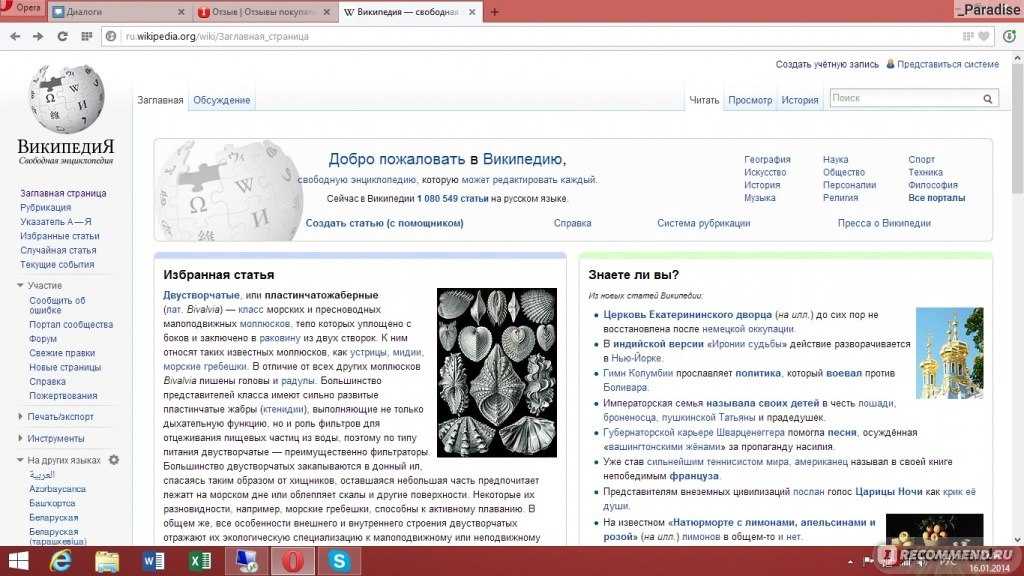Open Церковь Екатерининского дворца link
Screen dimensions: 1024x576
point(687,315)
